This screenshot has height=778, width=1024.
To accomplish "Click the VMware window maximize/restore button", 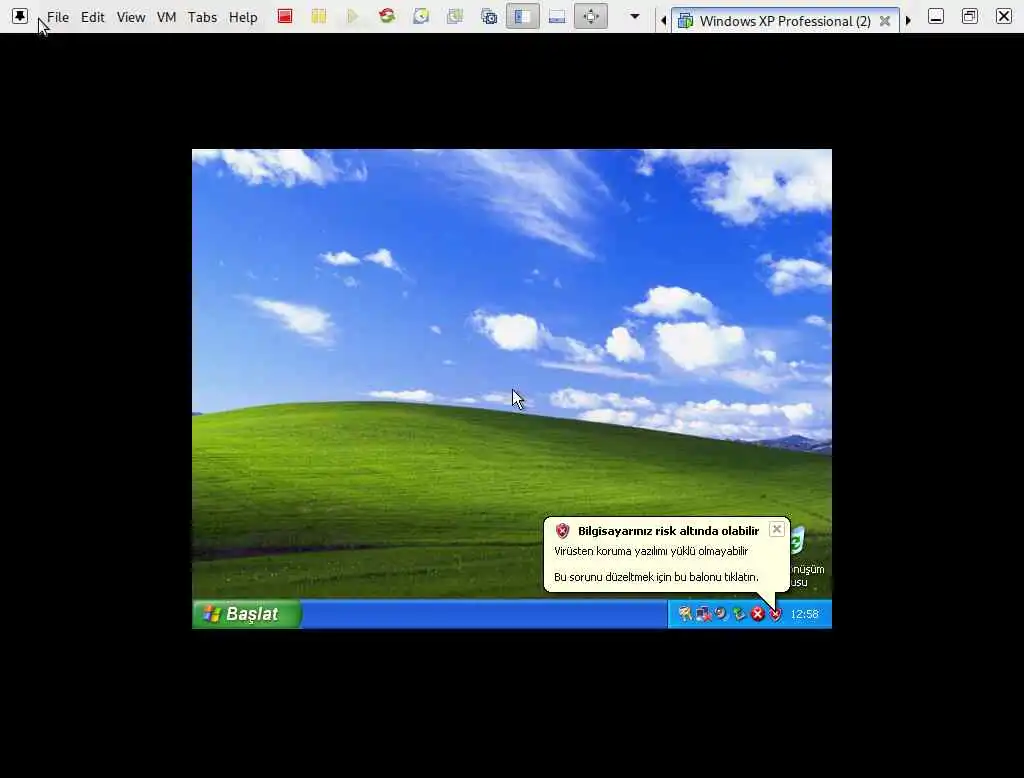I will (970, 16).
